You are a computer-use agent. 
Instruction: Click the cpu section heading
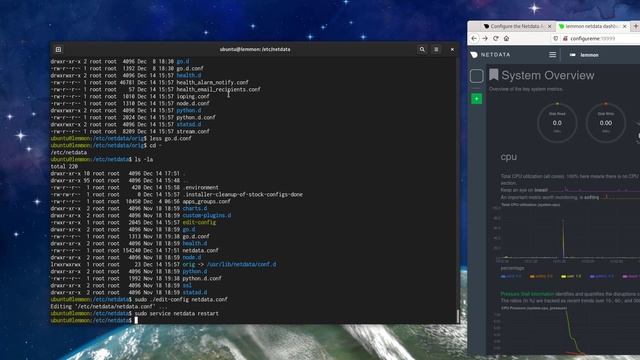[x=509, y=157]
